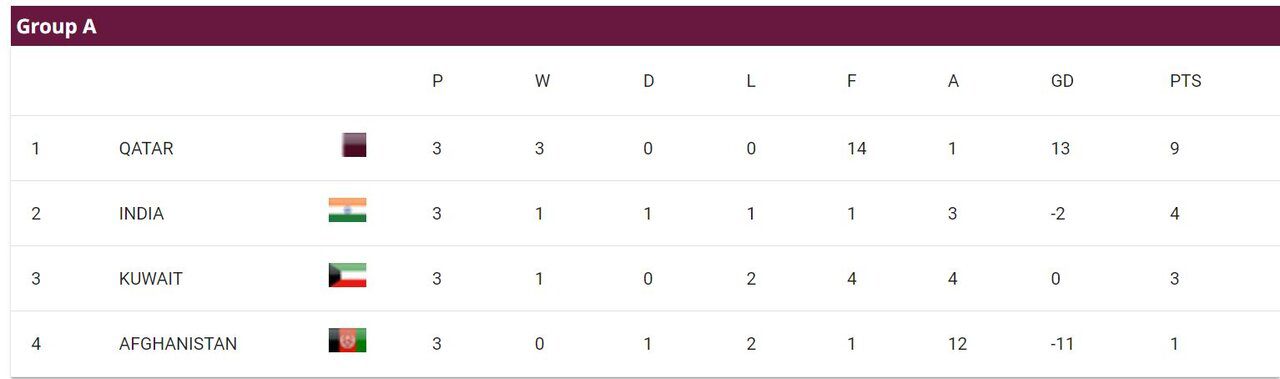Viewport: 1280px width, 379px height.
Task: Open the QATAR team name
Action: [x=146, y=148]
